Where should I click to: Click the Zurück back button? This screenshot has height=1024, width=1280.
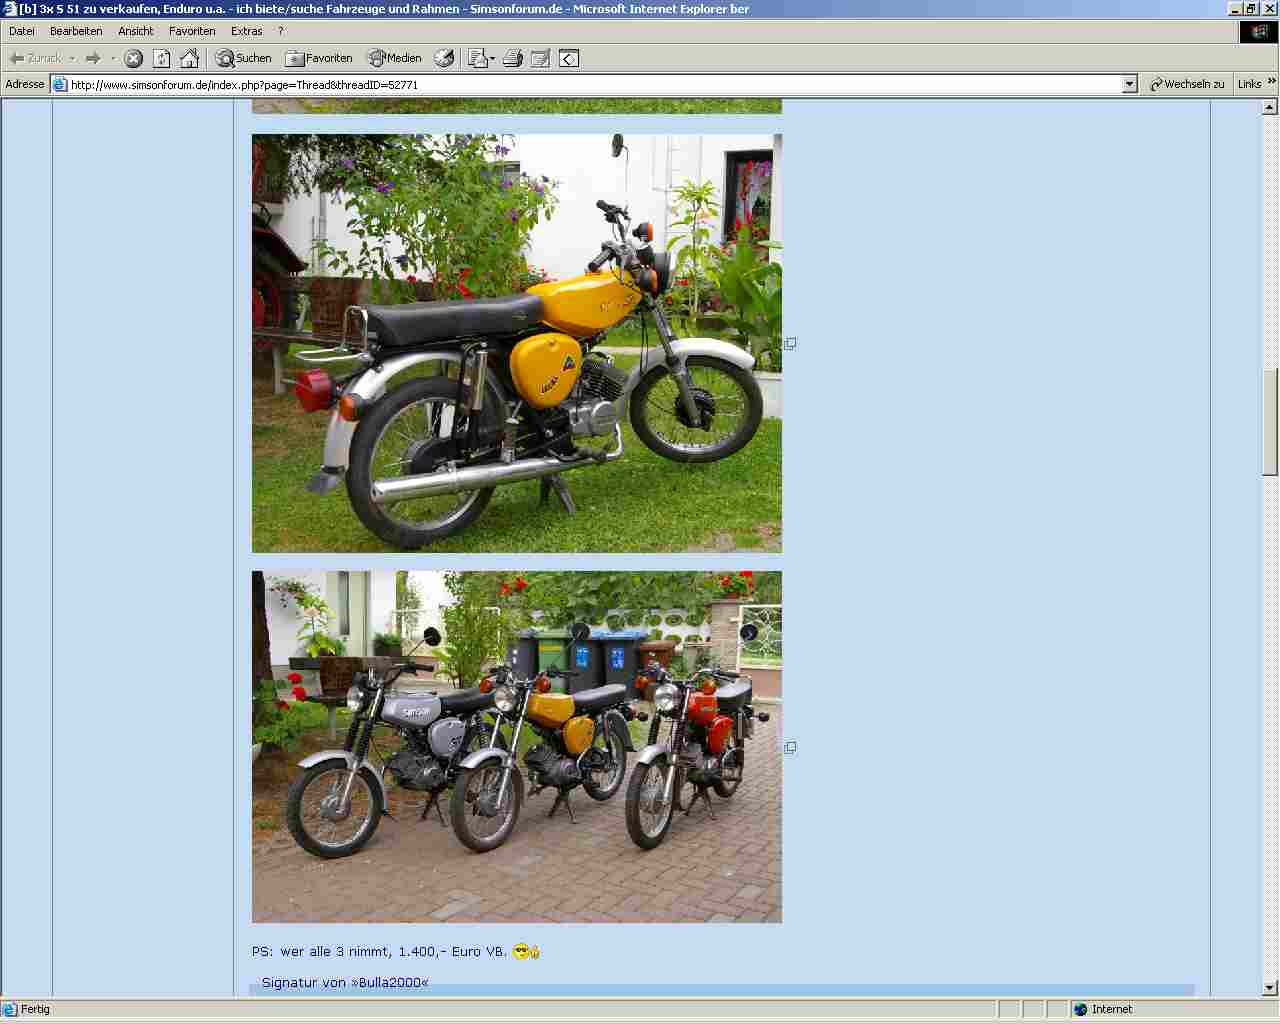(36, 59)
